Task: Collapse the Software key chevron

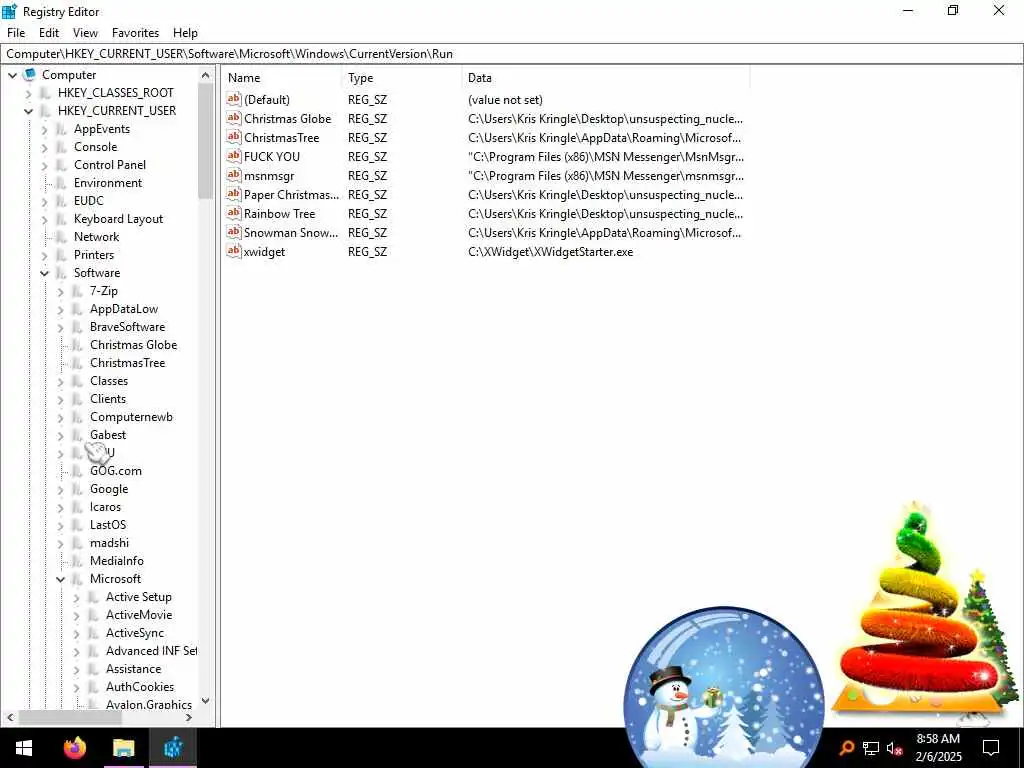Action: pyautogui.click(x=44, y=273)
